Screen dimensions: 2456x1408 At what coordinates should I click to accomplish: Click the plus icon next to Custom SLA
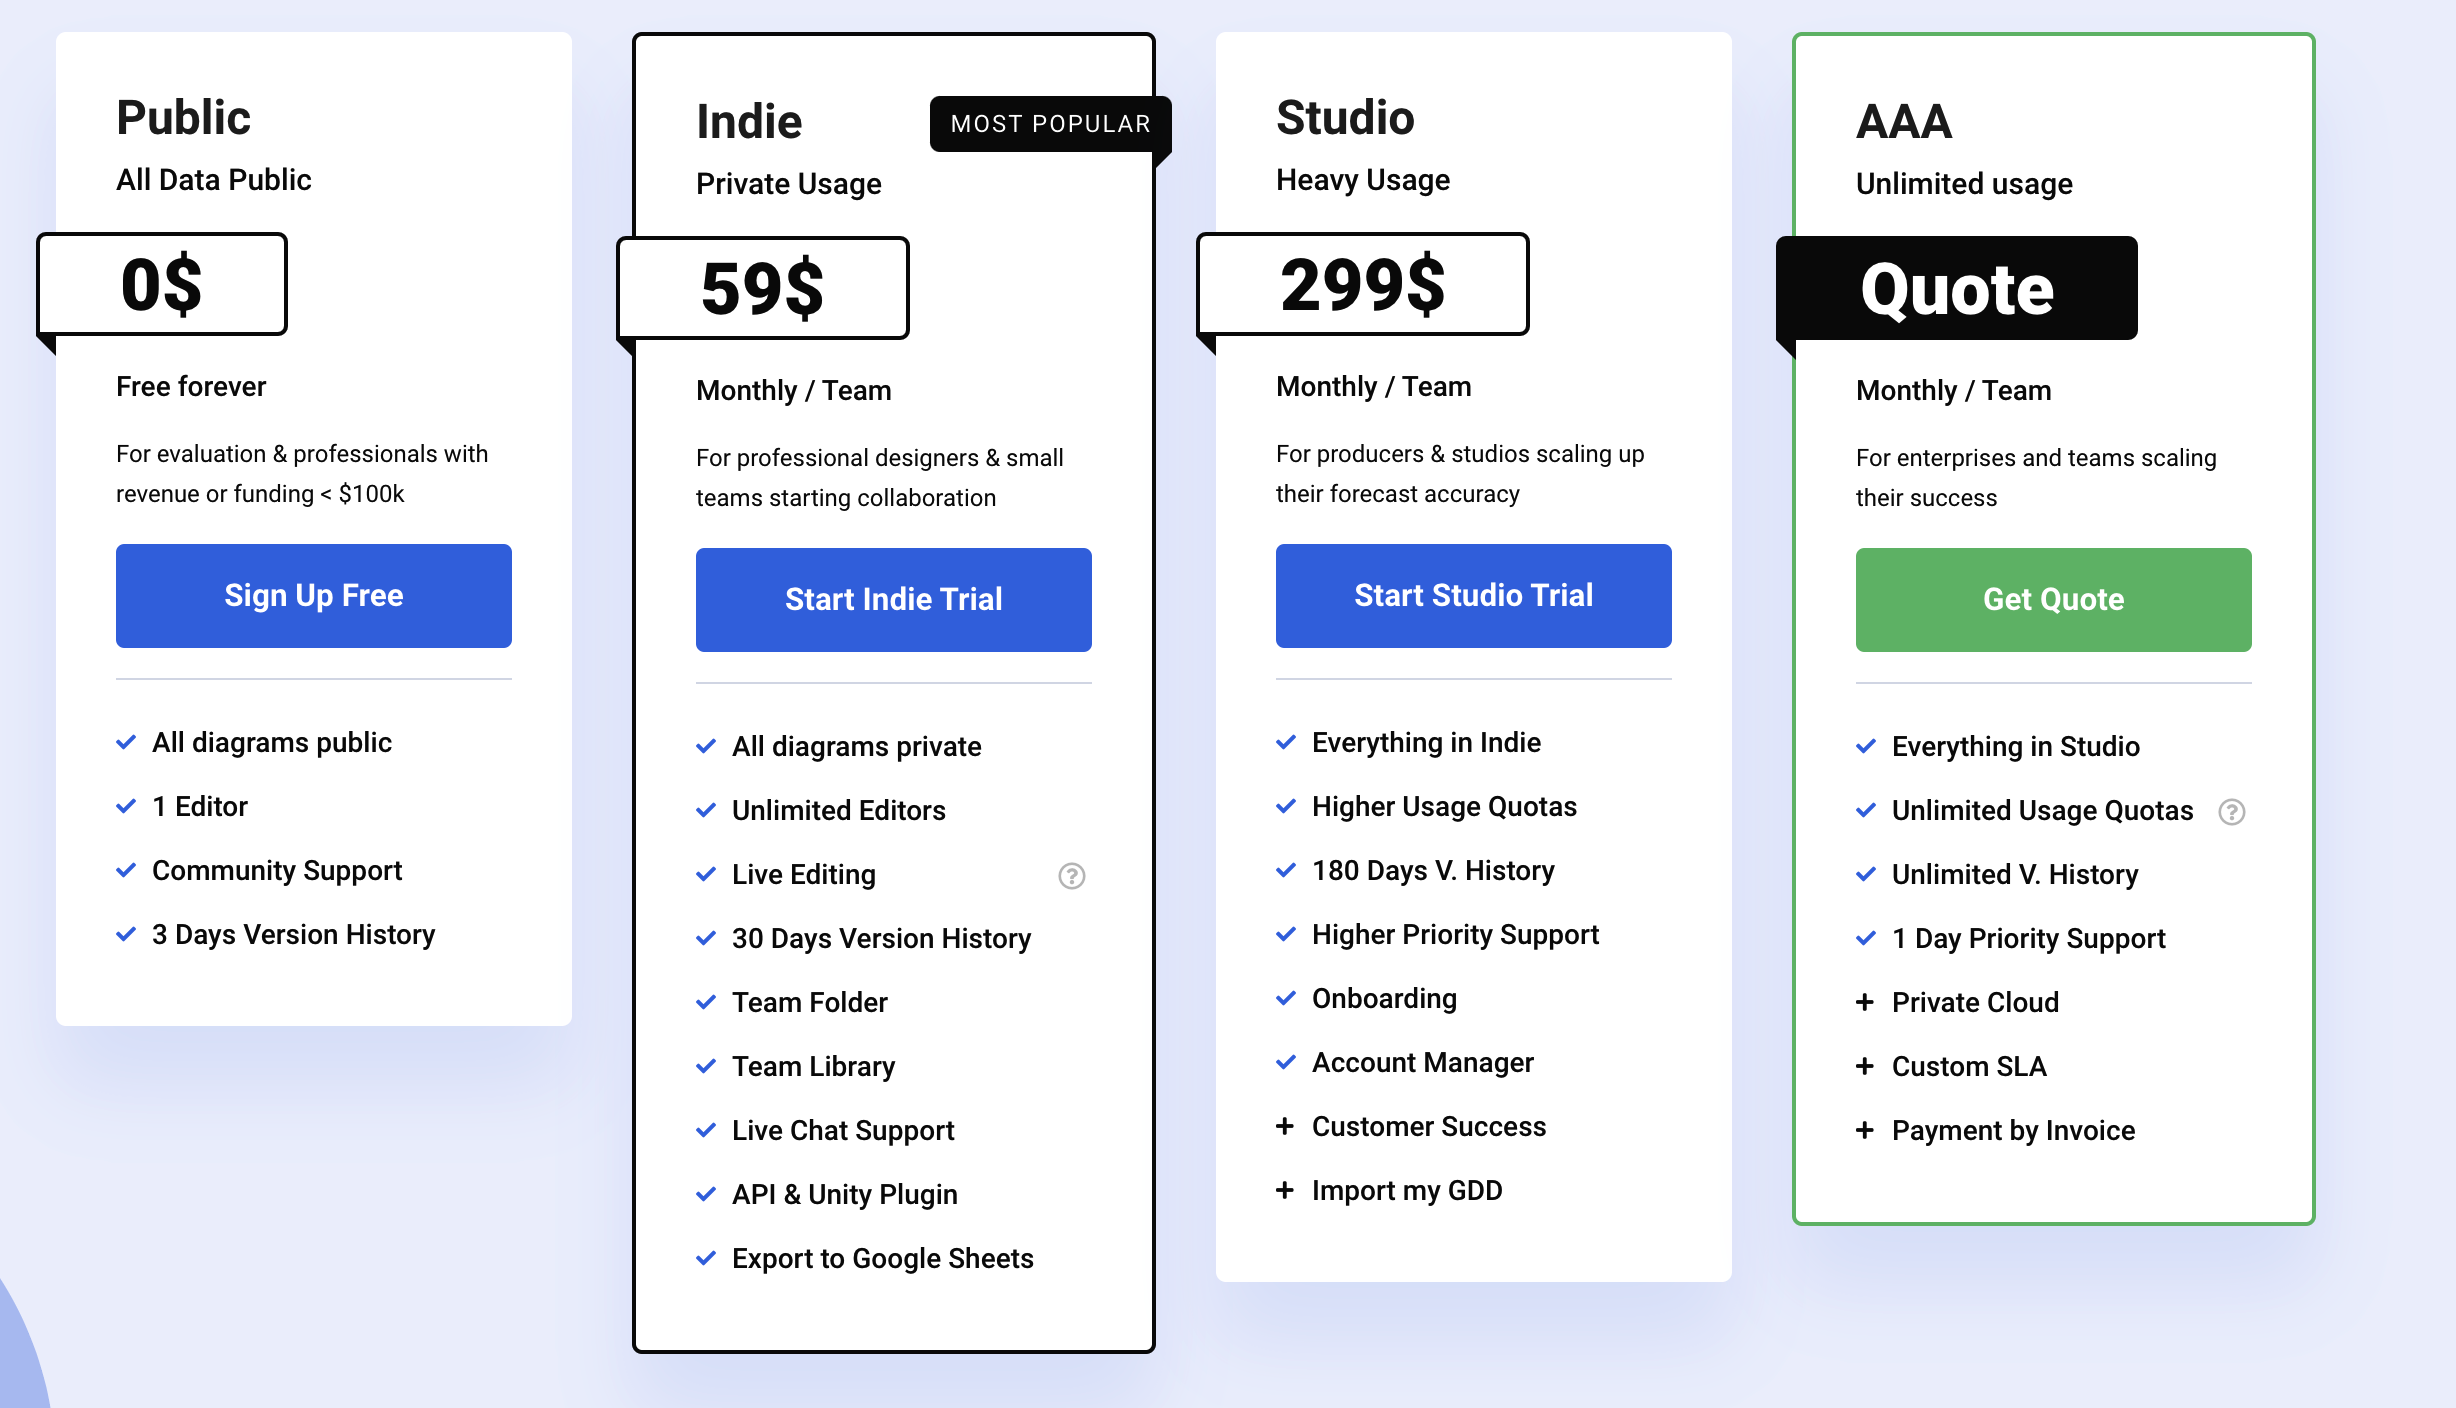1865,1066
